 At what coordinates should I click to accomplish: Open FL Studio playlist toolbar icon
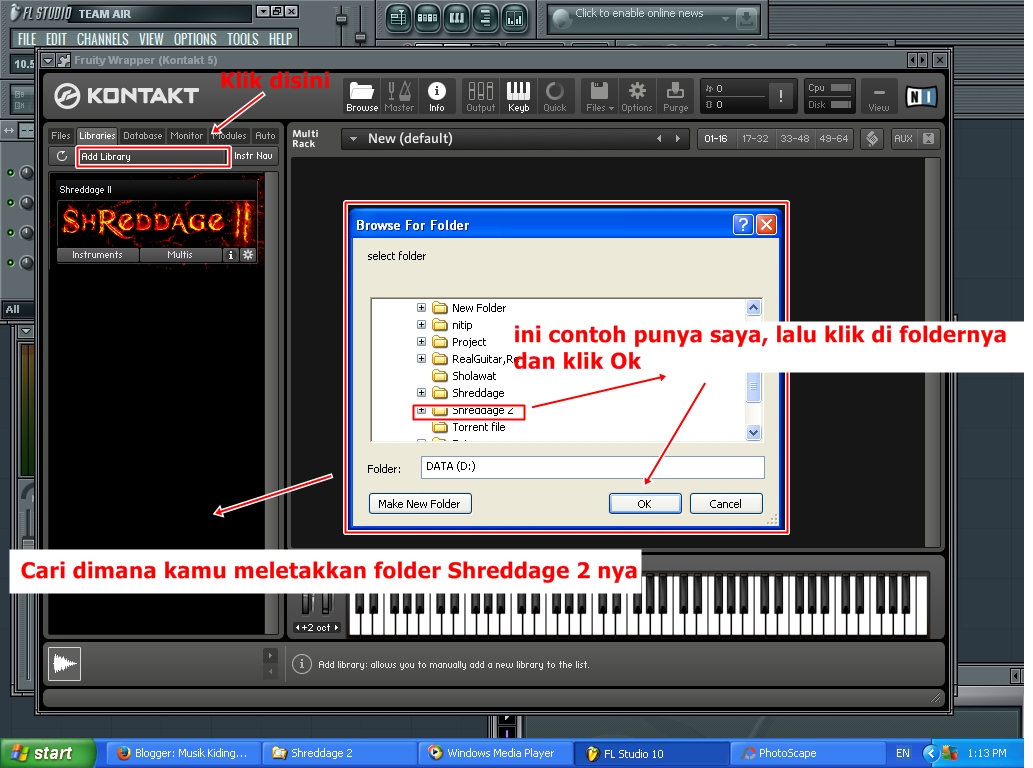pyautogui.click(x=399, y=18)
